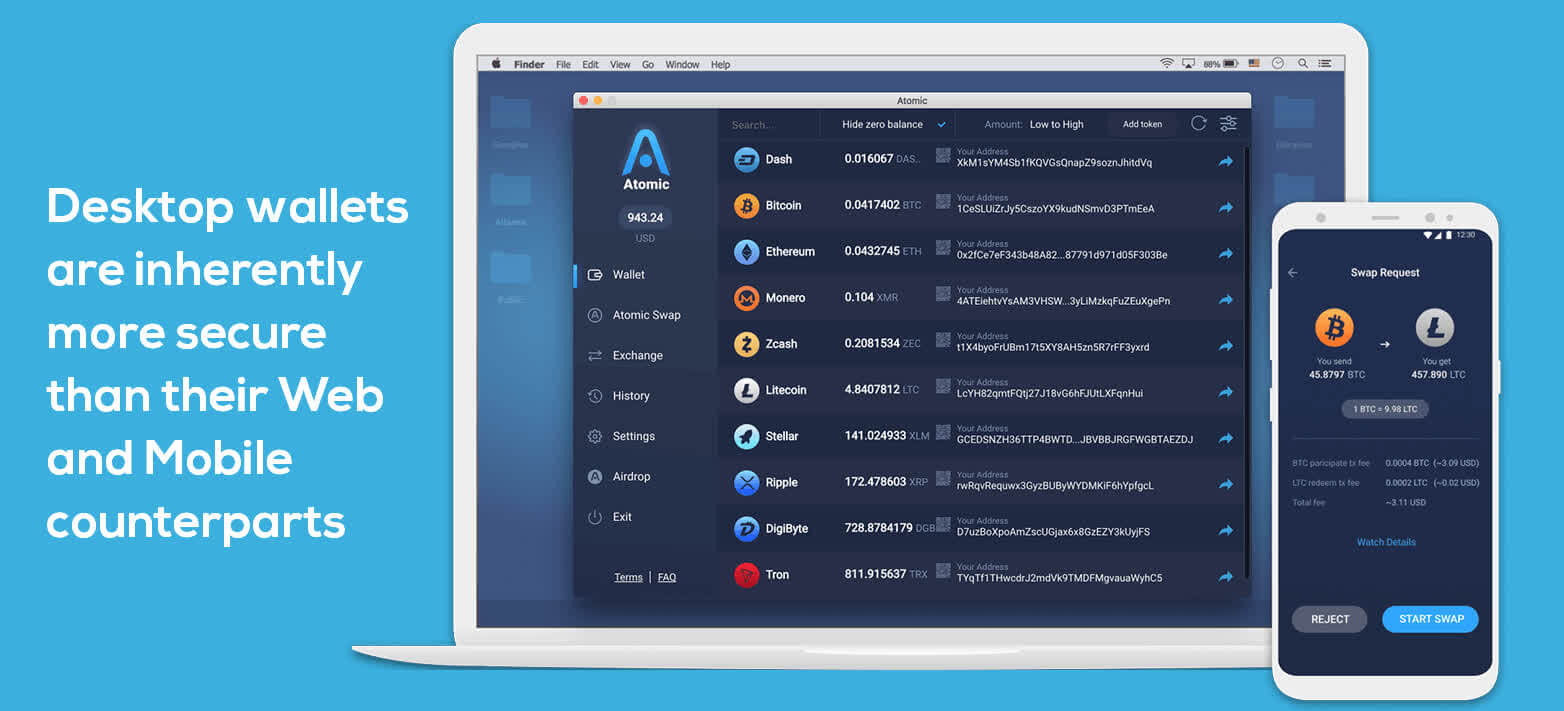
Task: Open the filter settings sliders icon
Action: coord(1228,124)
